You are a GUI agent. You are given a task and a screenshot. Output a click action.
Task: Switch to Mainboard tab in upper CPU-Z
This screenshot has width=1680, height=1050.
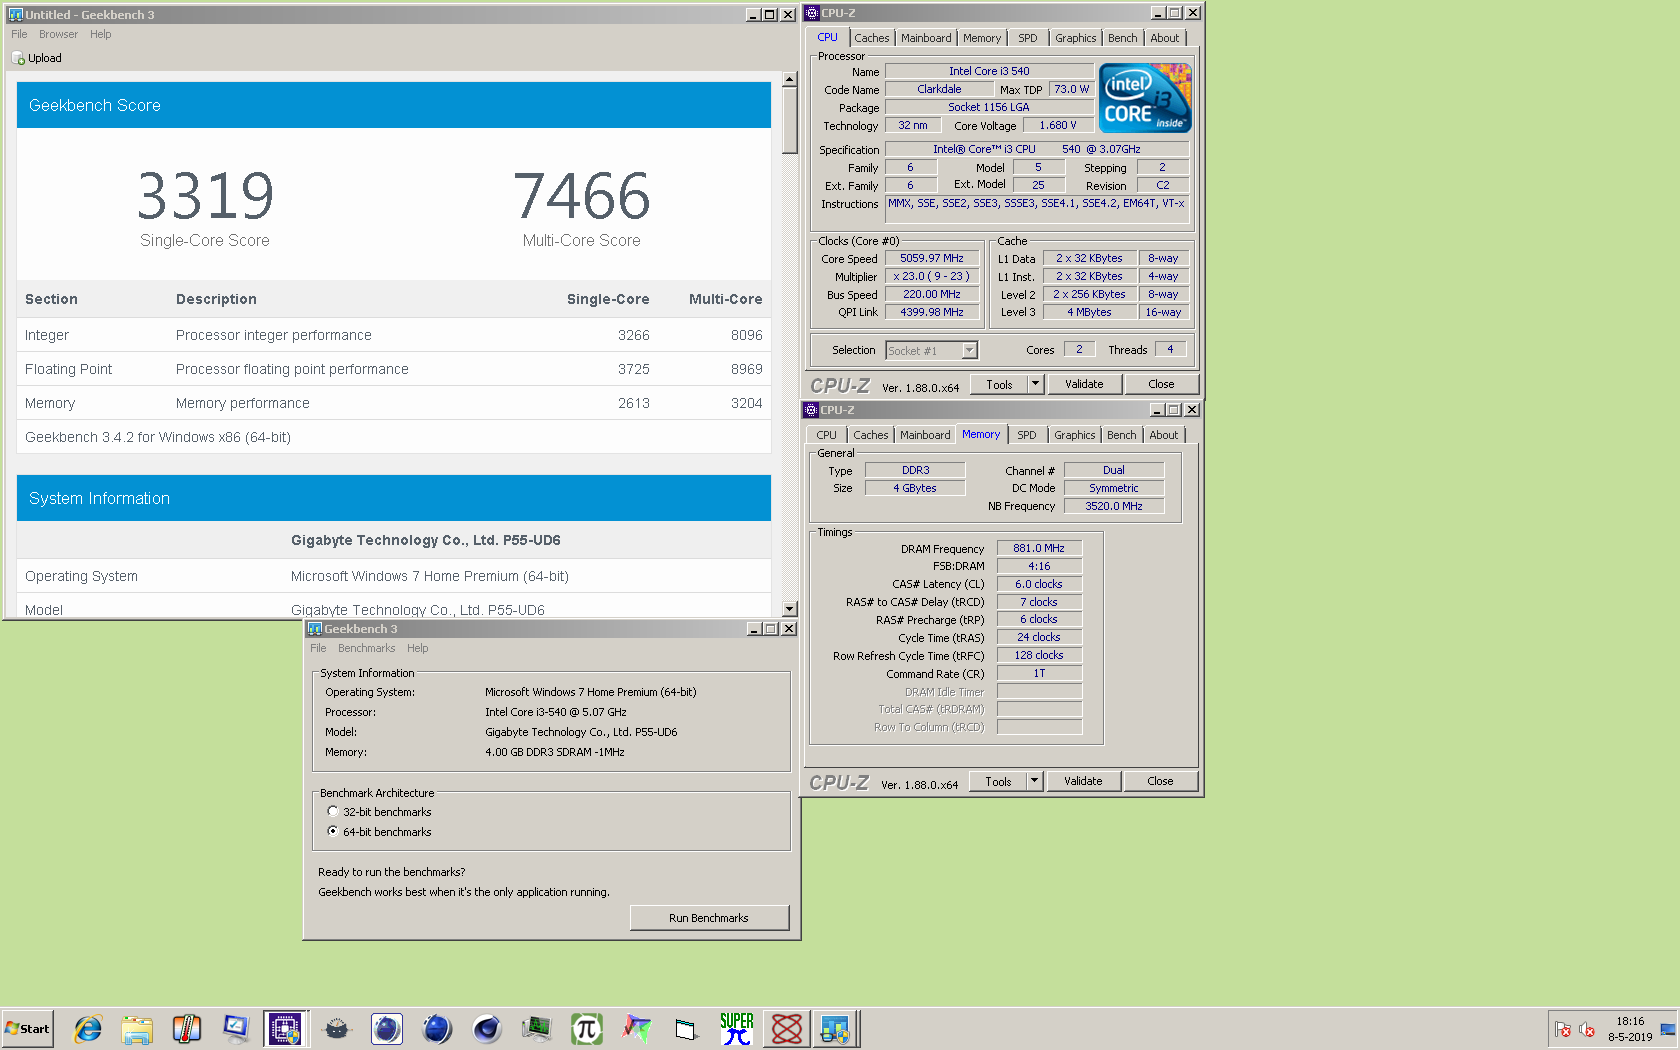926,38
